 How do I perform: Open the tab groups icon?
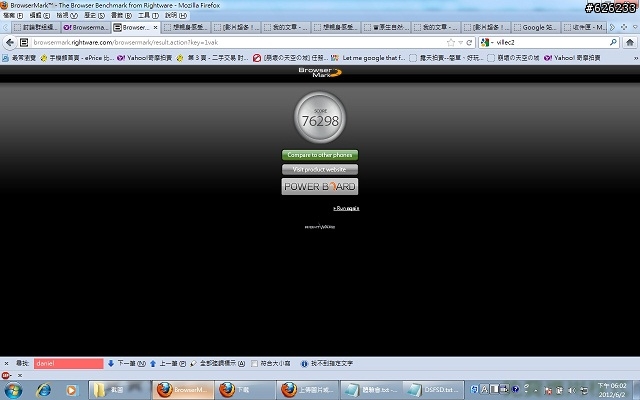[x=624, y=27]
